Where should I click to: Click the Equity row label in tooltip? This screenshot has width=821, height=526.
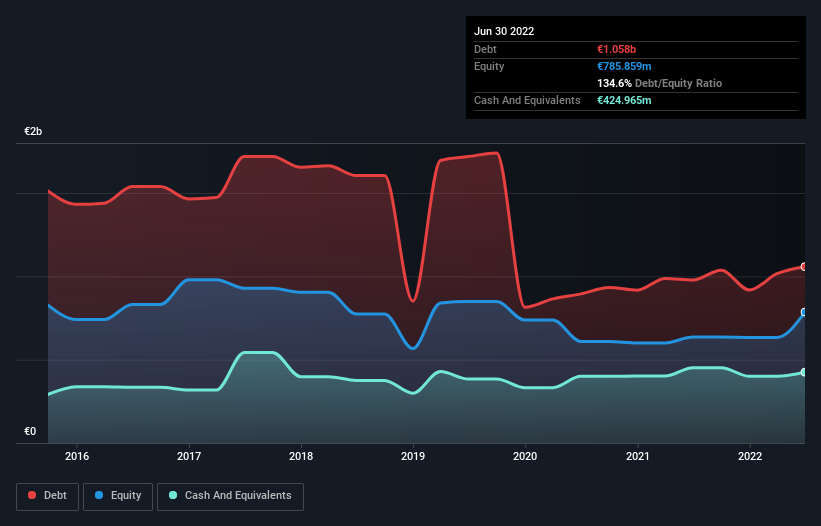pyautogui.click(x=489, y=66)
